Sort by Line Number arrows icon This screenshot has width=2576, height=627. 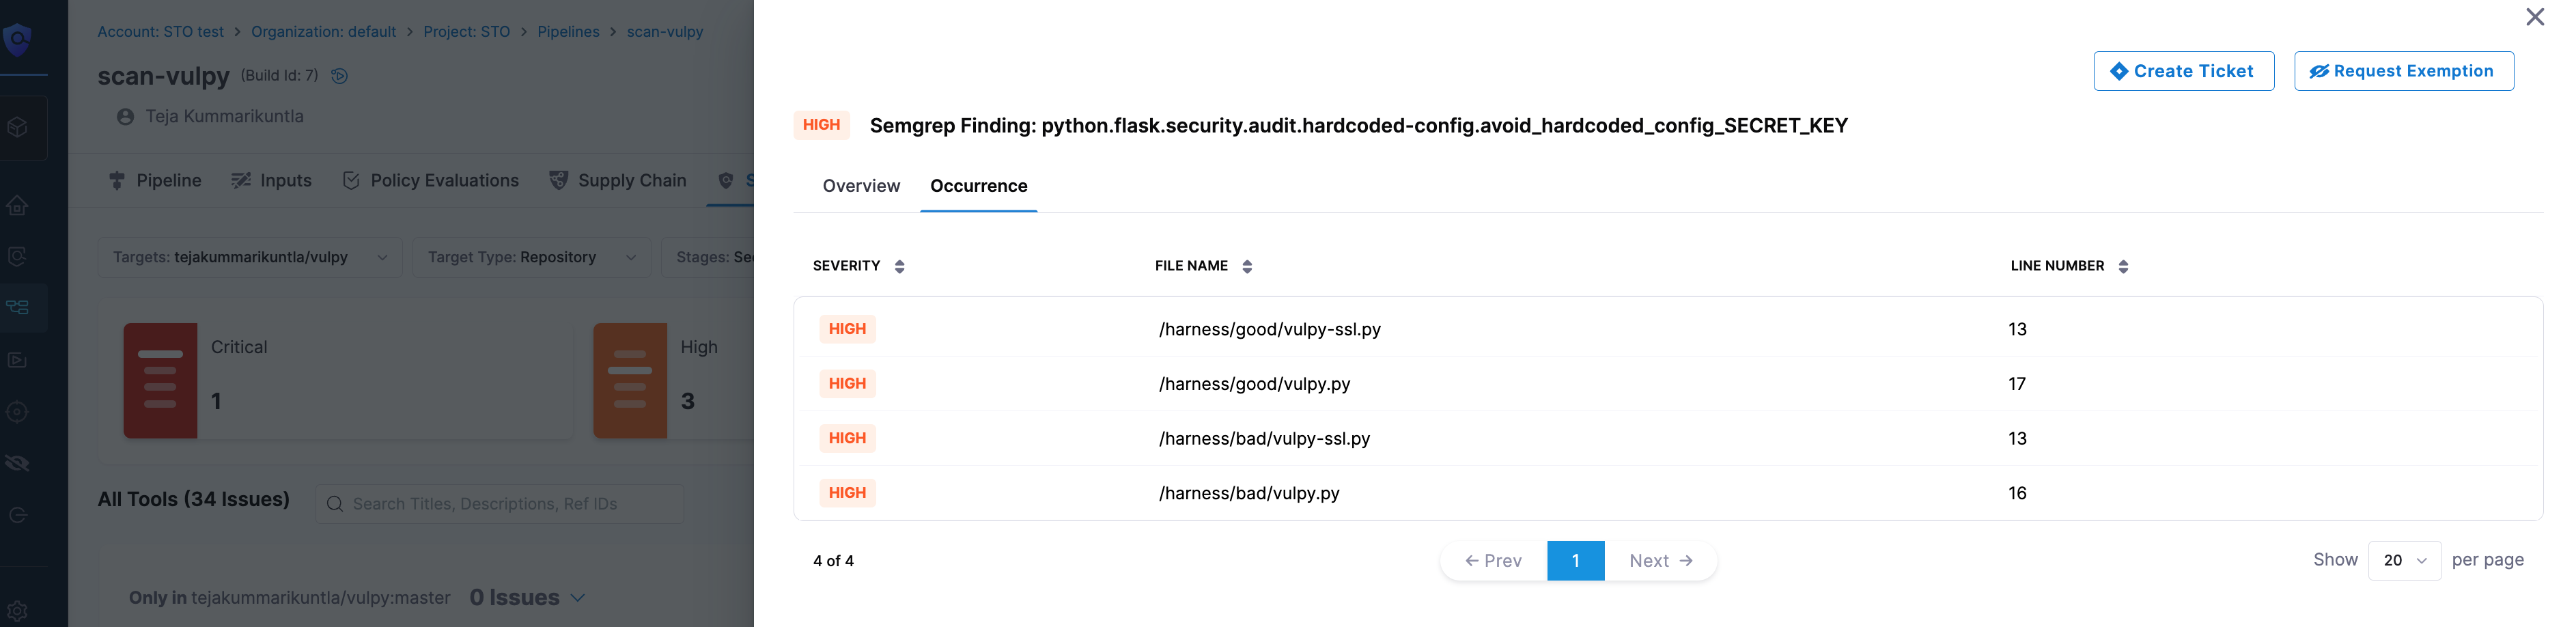click(2122, 266)
